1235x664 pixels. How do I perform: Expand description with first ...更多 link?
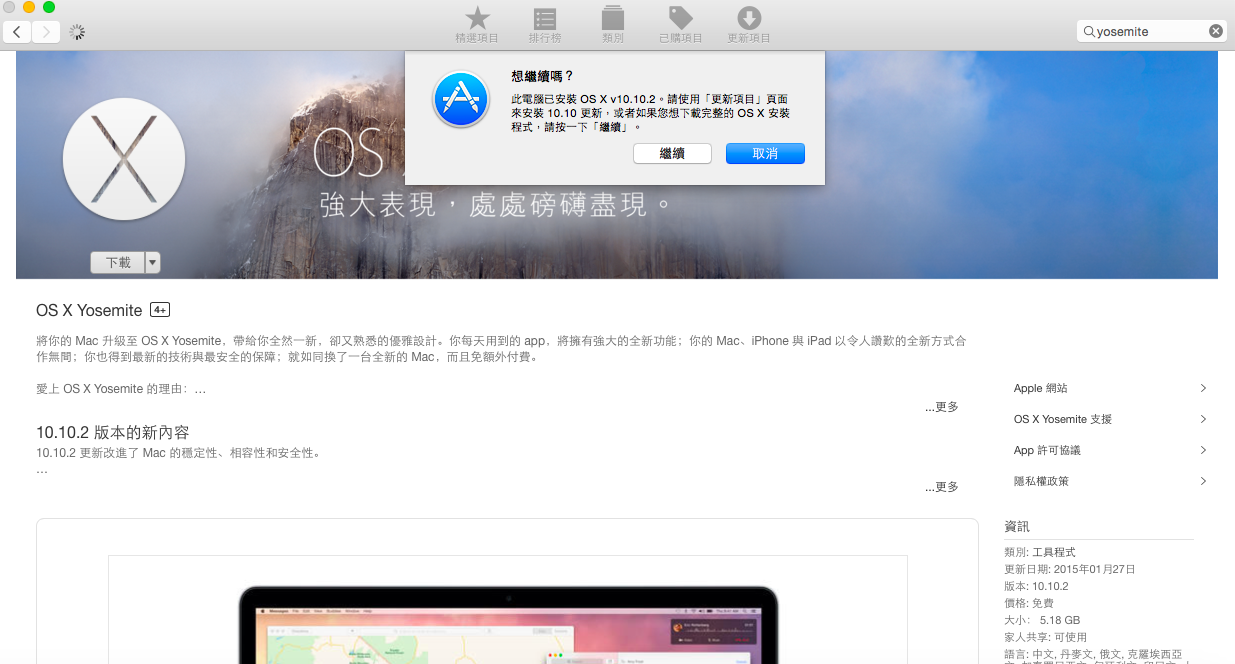[x=941, y=407]
